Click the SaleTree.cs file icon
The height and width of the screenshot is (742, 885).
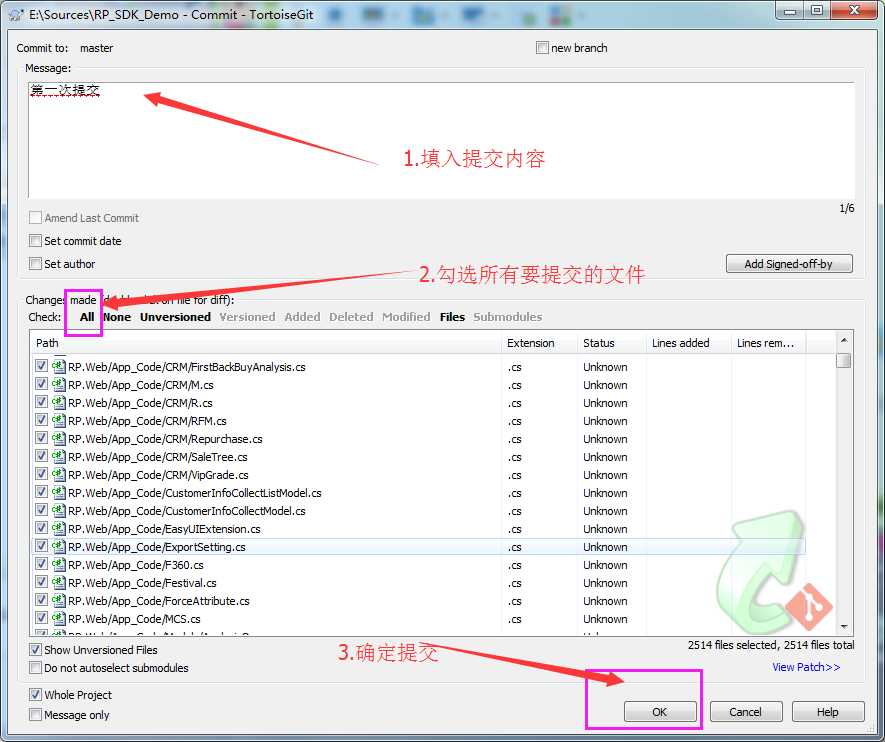(x=59, y=456)
